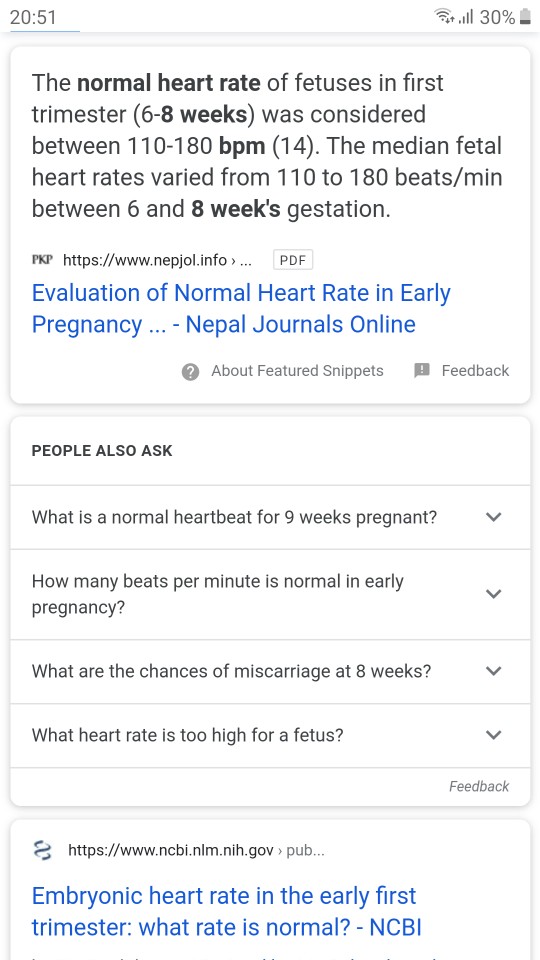Tap the ncbi.nlm.nih.gov URL breadcrumb
This screenshot has width=540, height=960.
(x=197, y=850)
